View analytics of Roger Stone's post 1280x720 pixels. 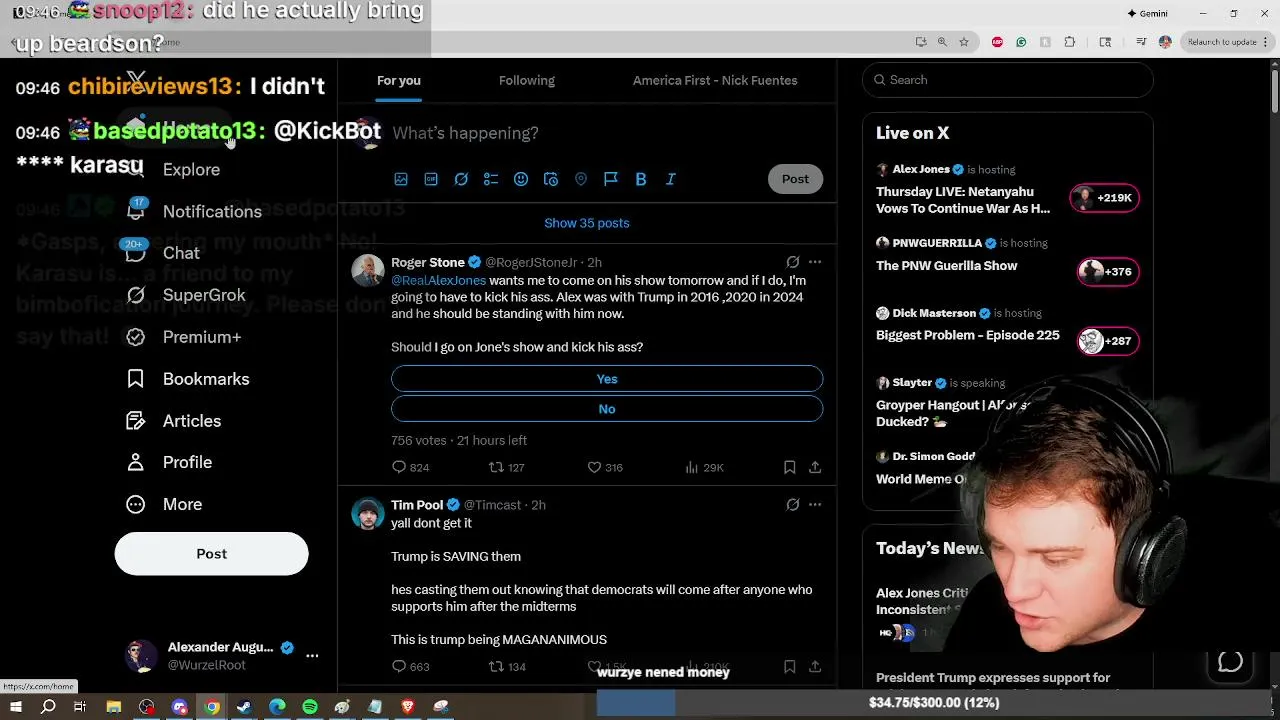[x=704, y=467]
